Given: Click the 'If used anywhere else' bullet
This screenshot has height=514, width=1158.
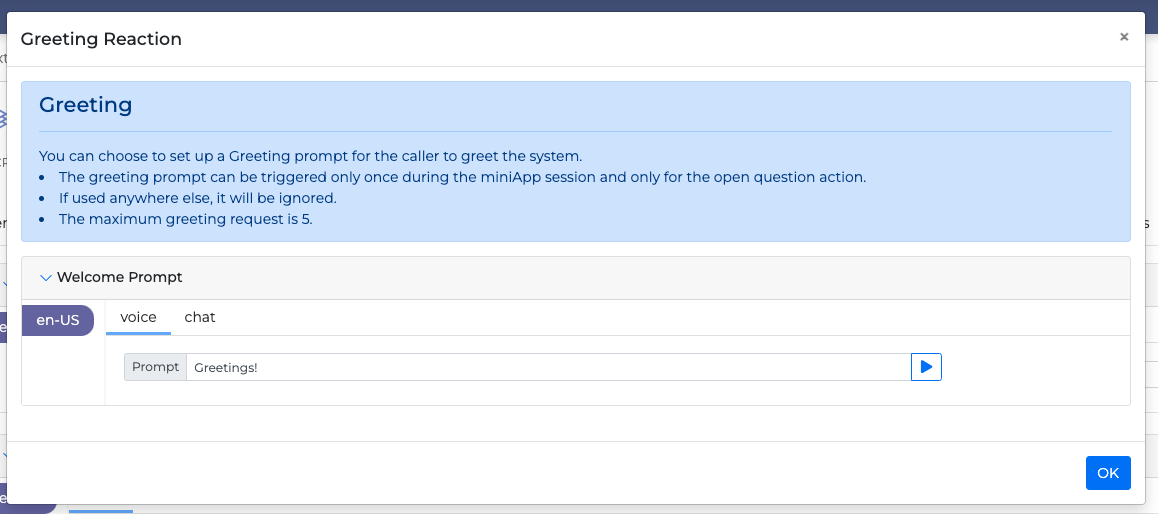Looking at the screenshot, I should click(197, 198).
